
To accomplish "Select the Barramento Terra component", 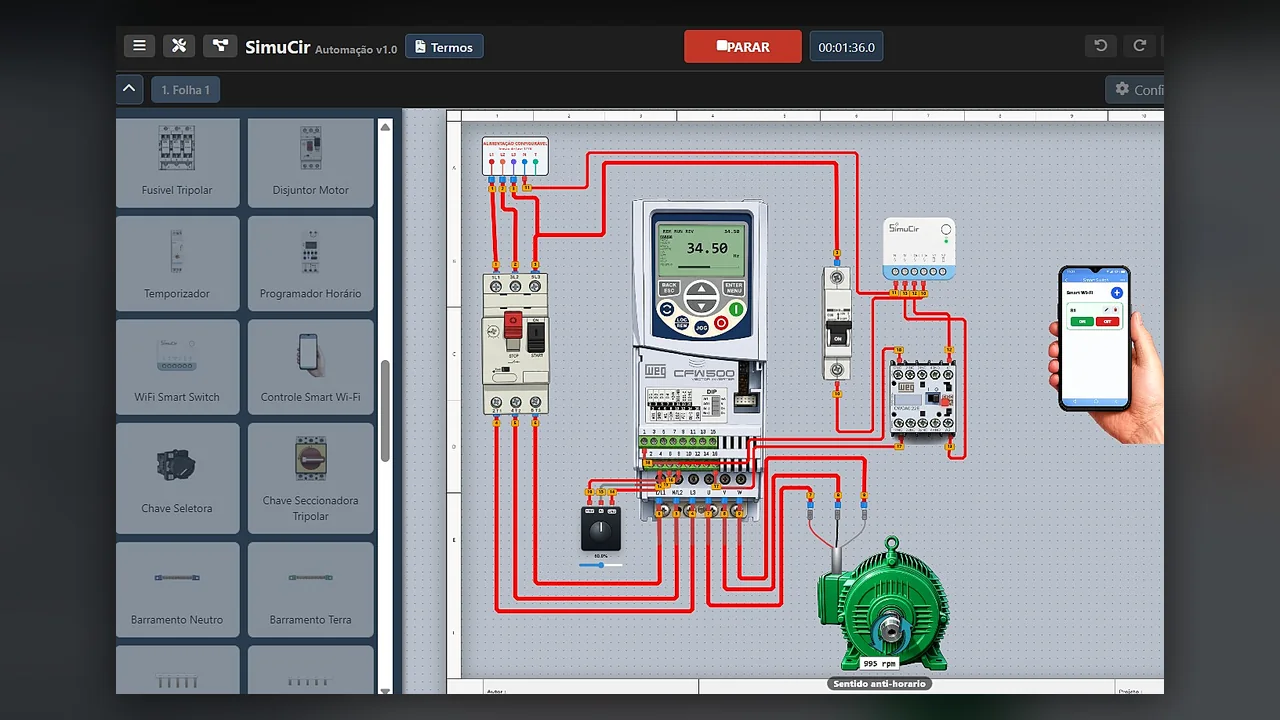I will click(311, 590).
